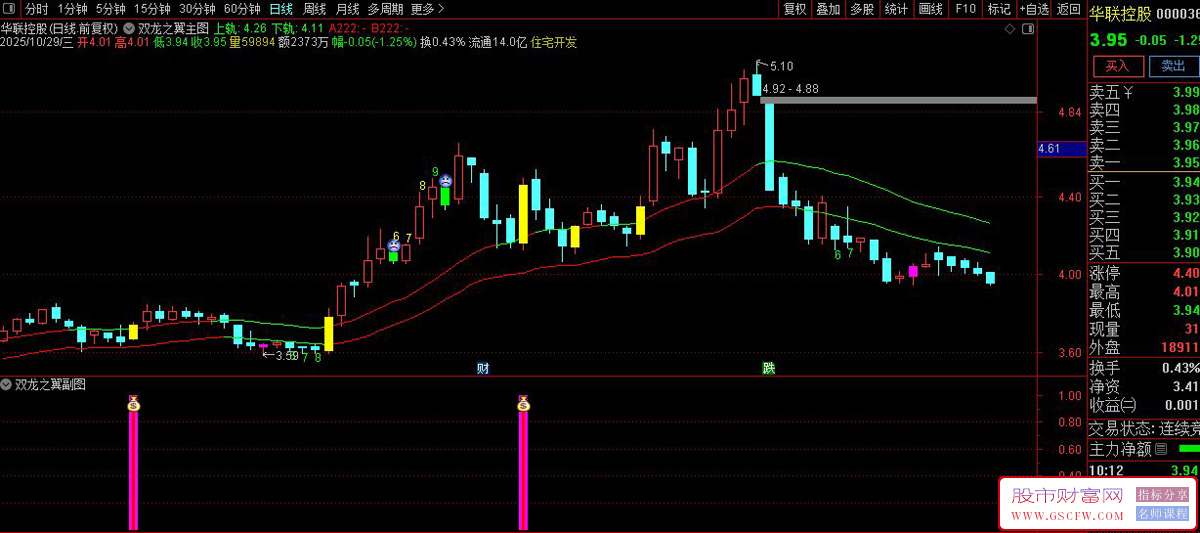
Task: Click the 财 marker below the chart
Action: (x=483, y=368)
